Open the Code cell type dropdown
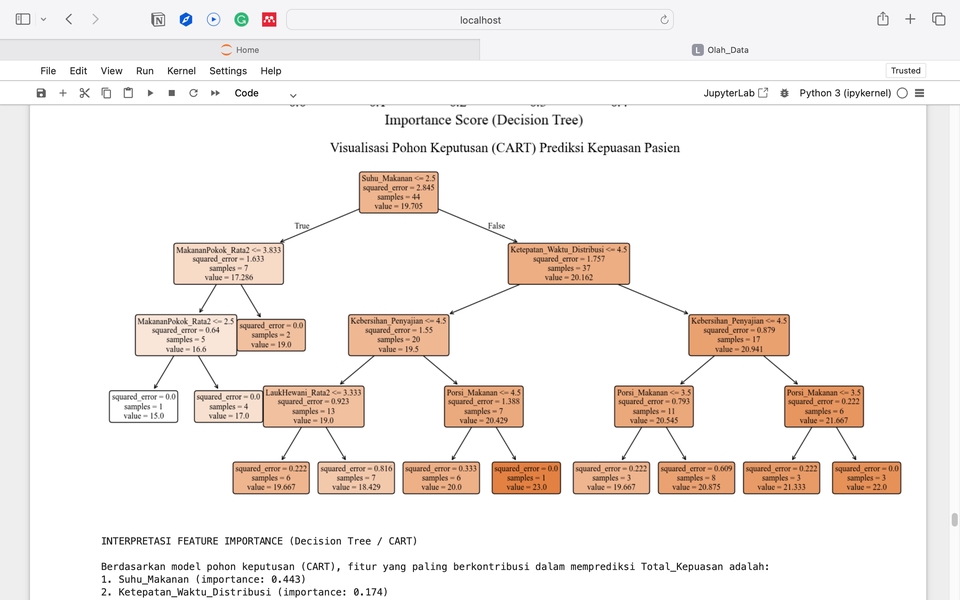Viewport: 960px width, 600px height. pos(265,93)
